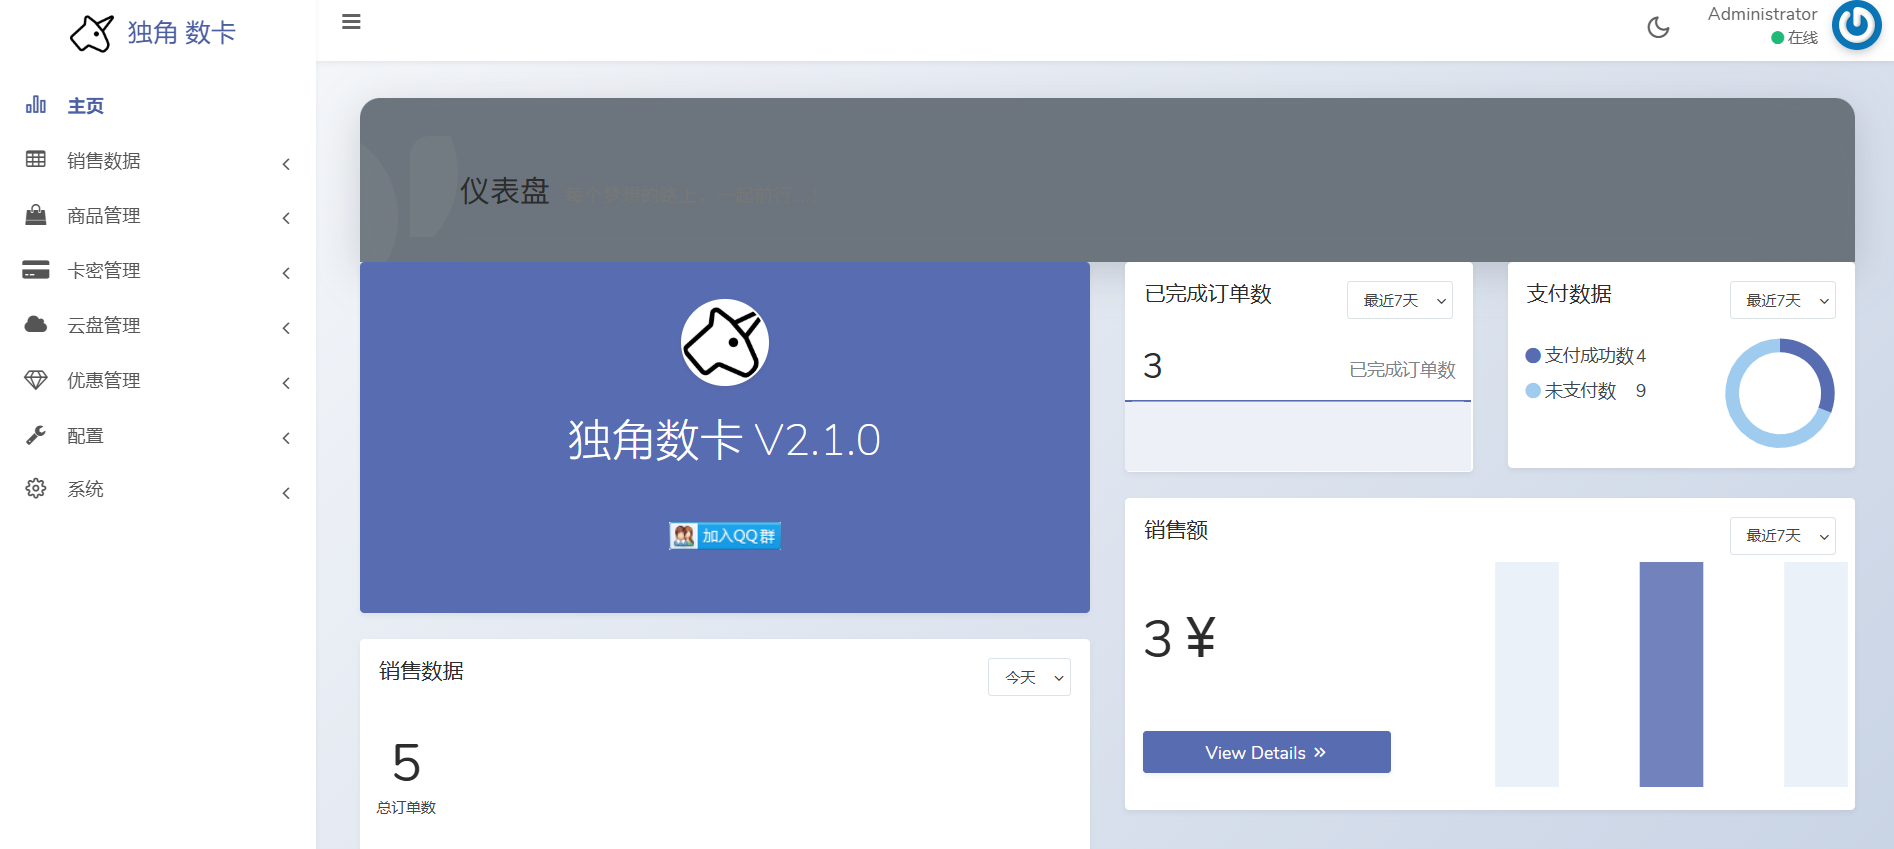This screenshot has height=849, width=1894.
Task: Open 已完成订单数 最近7天 dropdown
Action: (x=1399, y=300)
